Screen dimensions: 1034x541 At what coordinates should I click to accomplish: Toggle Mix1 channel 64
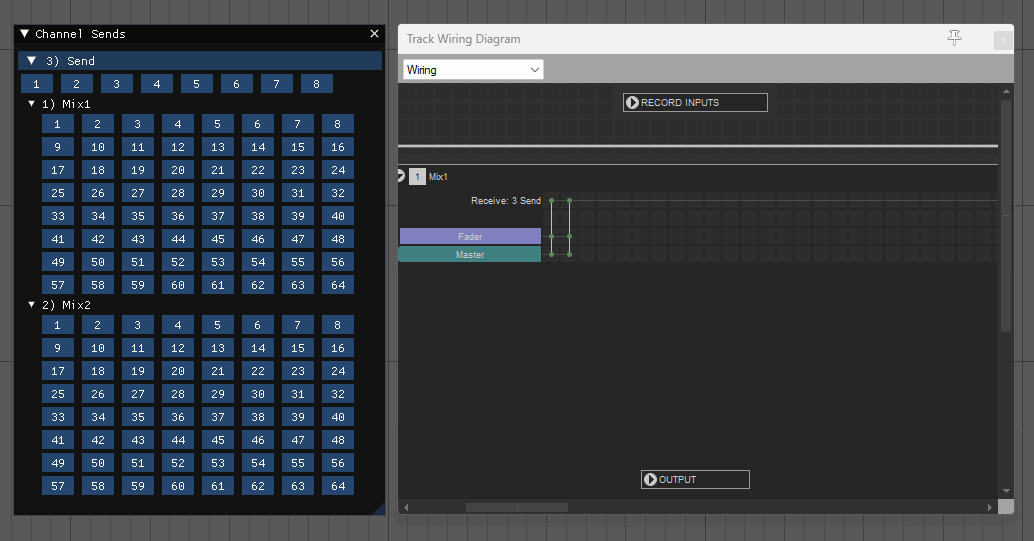tap(338, 285)
